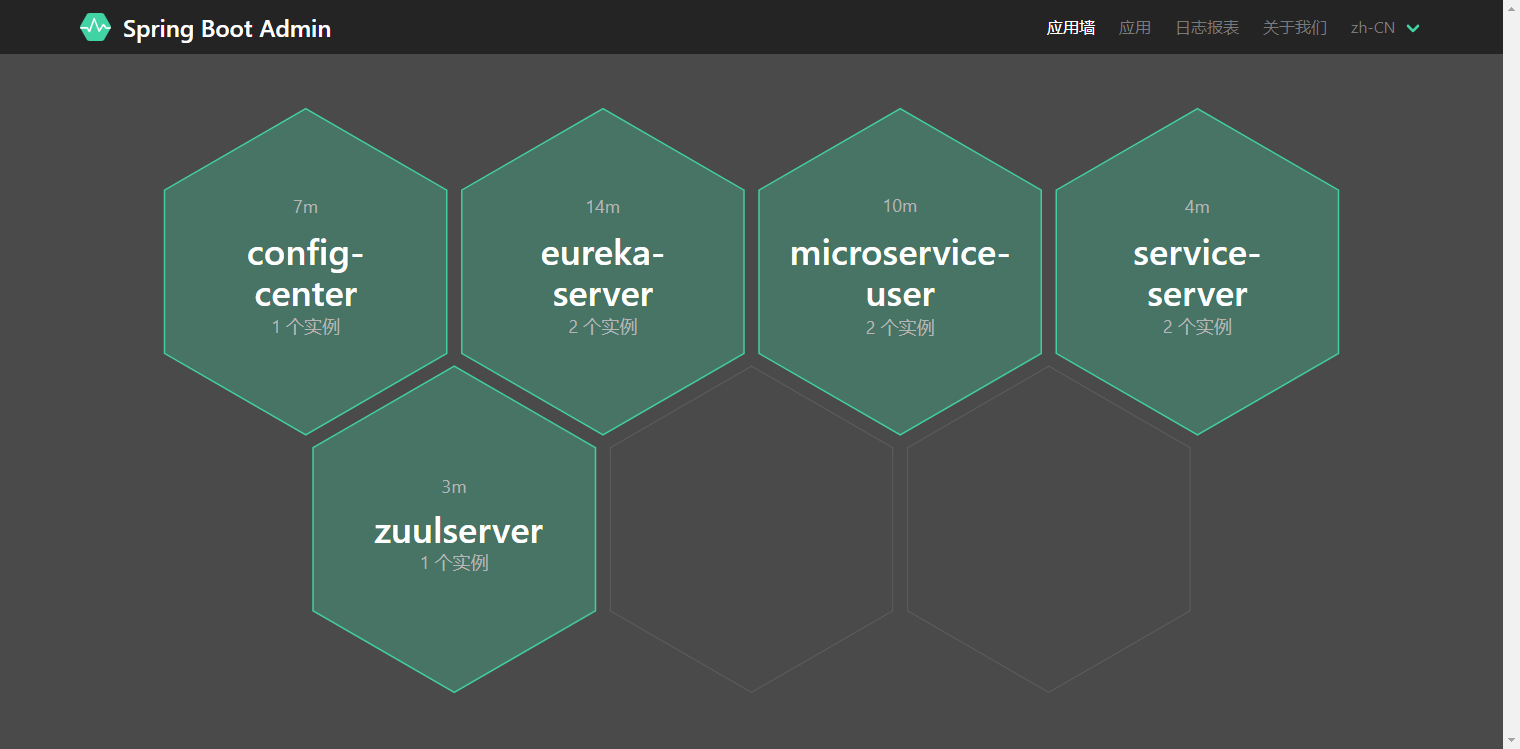Open the eureka-server application hexagon
1520x749 pixels.
pyautogui.click(x=602, y=272)
